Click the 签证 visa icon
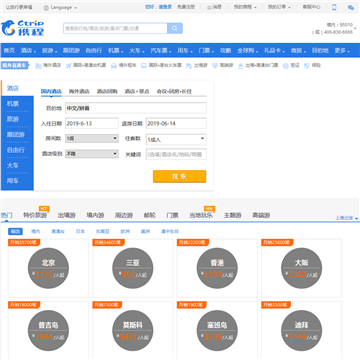The width and height of the screenshot is (360, 360). tap(286, 66)
